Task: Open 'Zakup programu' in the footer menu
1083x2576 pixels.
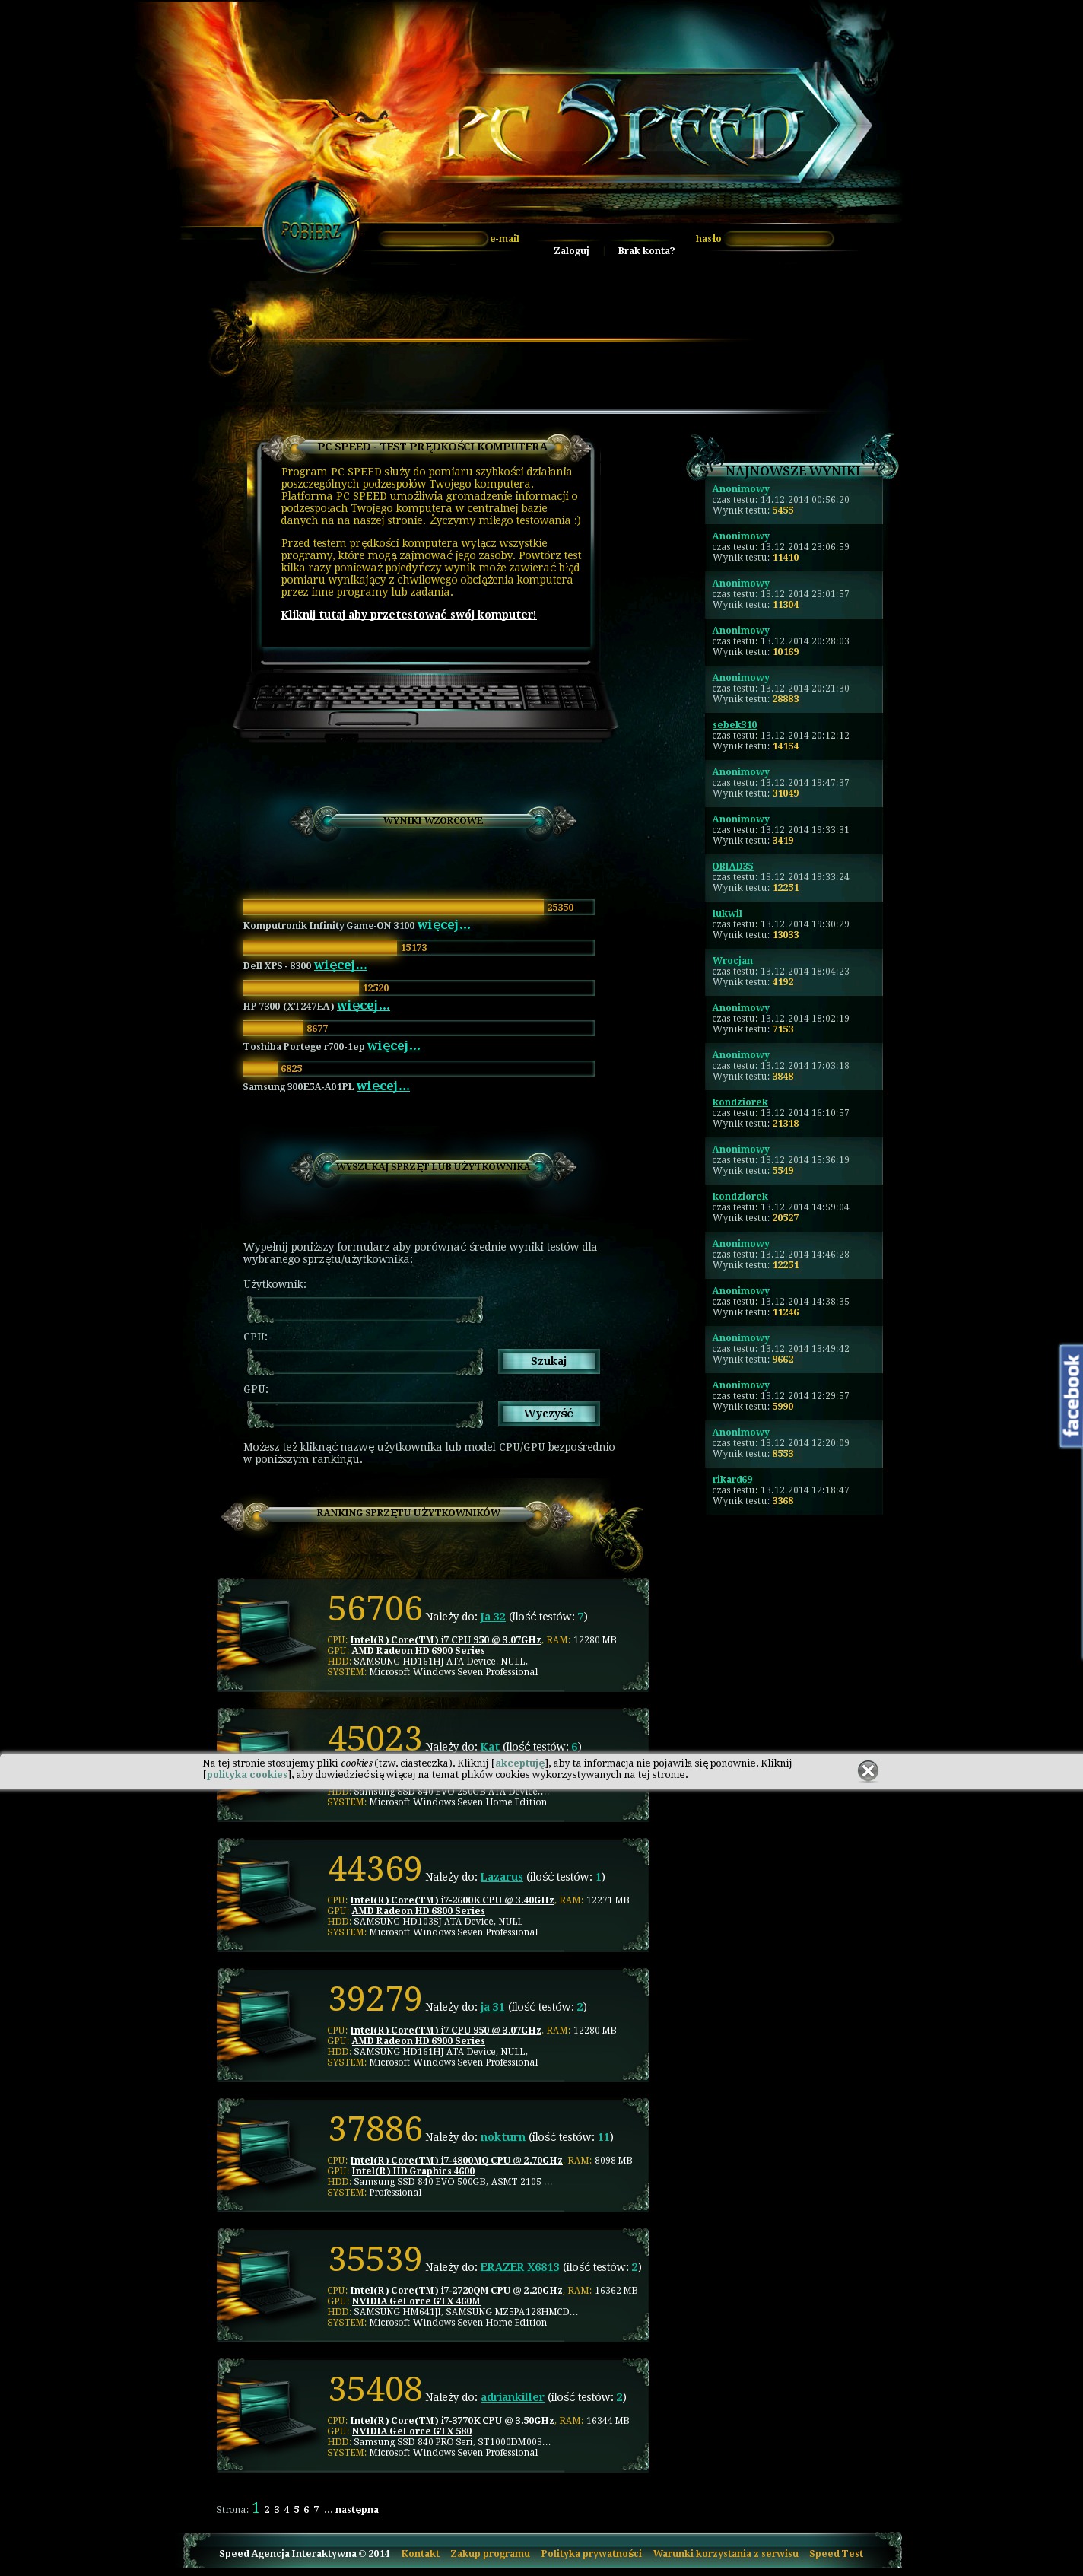Action: pos(490,2553)
